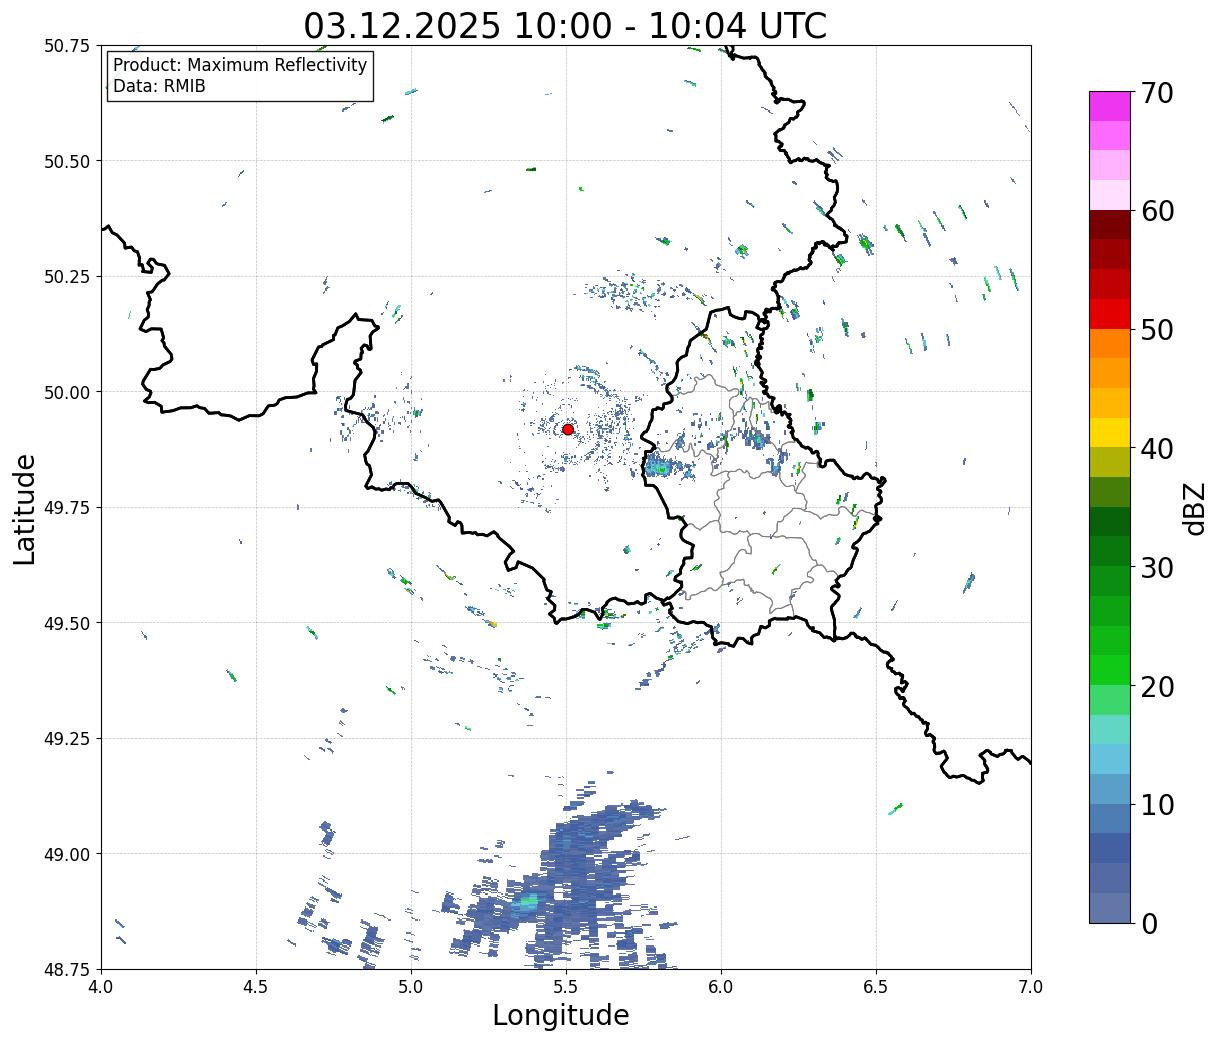Click the dBZ colorbar label

click(x=1194, y=507)
